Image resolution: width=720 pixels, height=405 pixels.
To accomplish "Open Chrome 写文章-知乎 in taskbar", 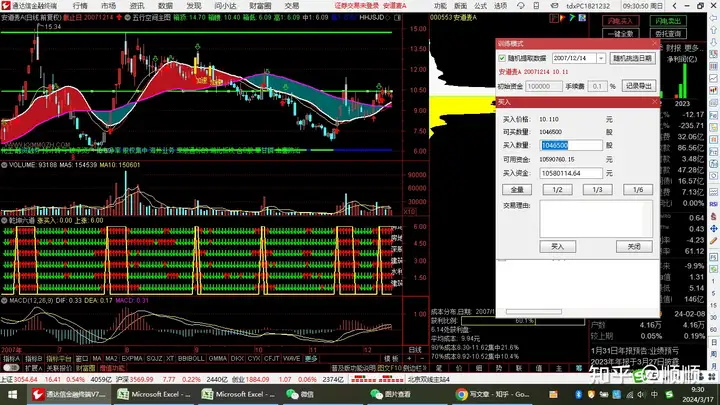I will coord(493,394).
